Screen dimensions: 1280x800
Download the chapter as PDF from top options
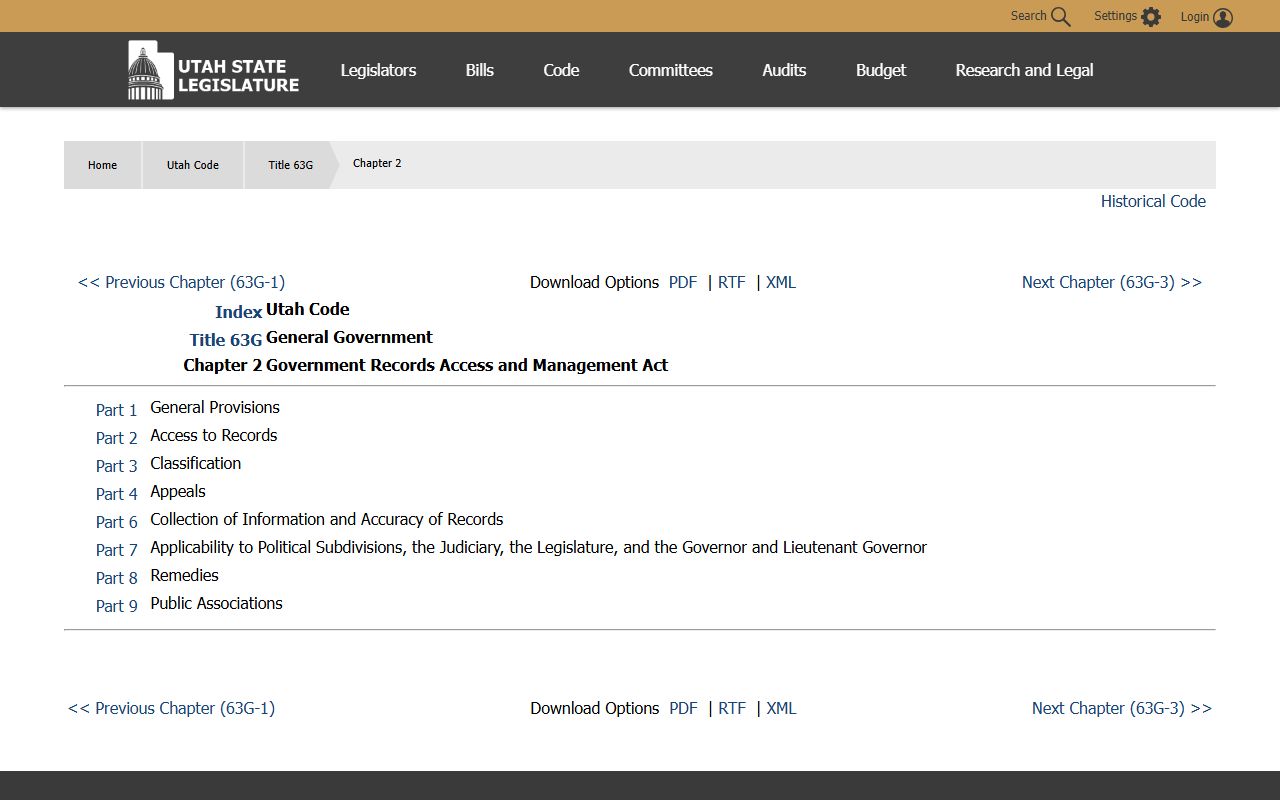(x=683, y=282)
